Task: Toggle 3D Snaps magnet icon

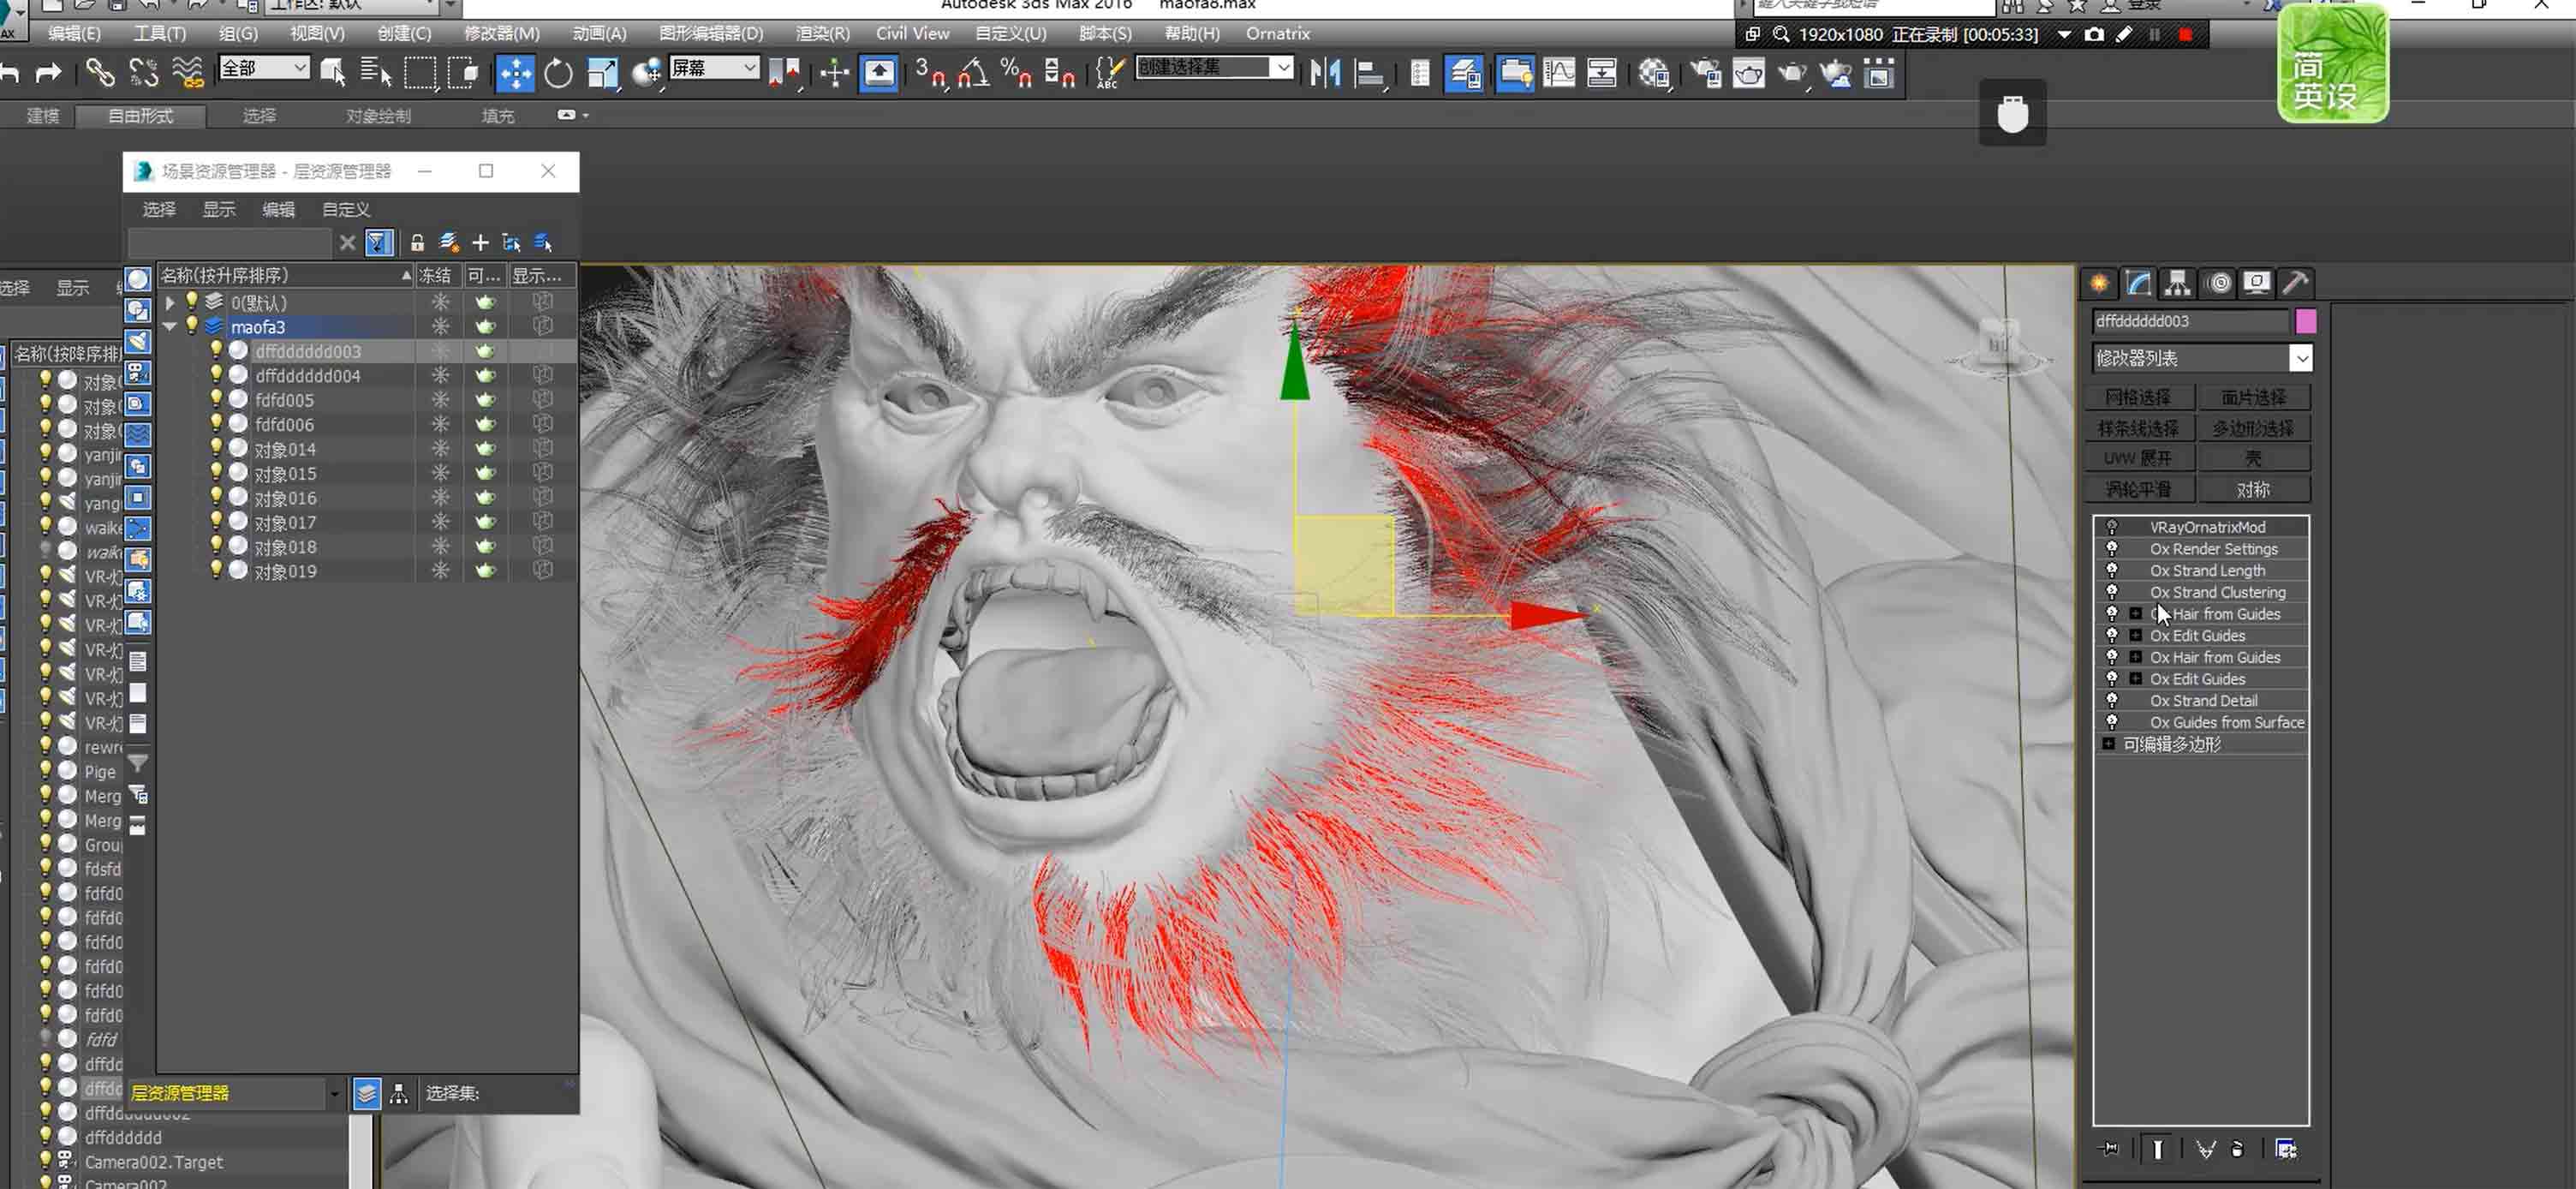Action: pyautogui.click(x=930, y=73)
